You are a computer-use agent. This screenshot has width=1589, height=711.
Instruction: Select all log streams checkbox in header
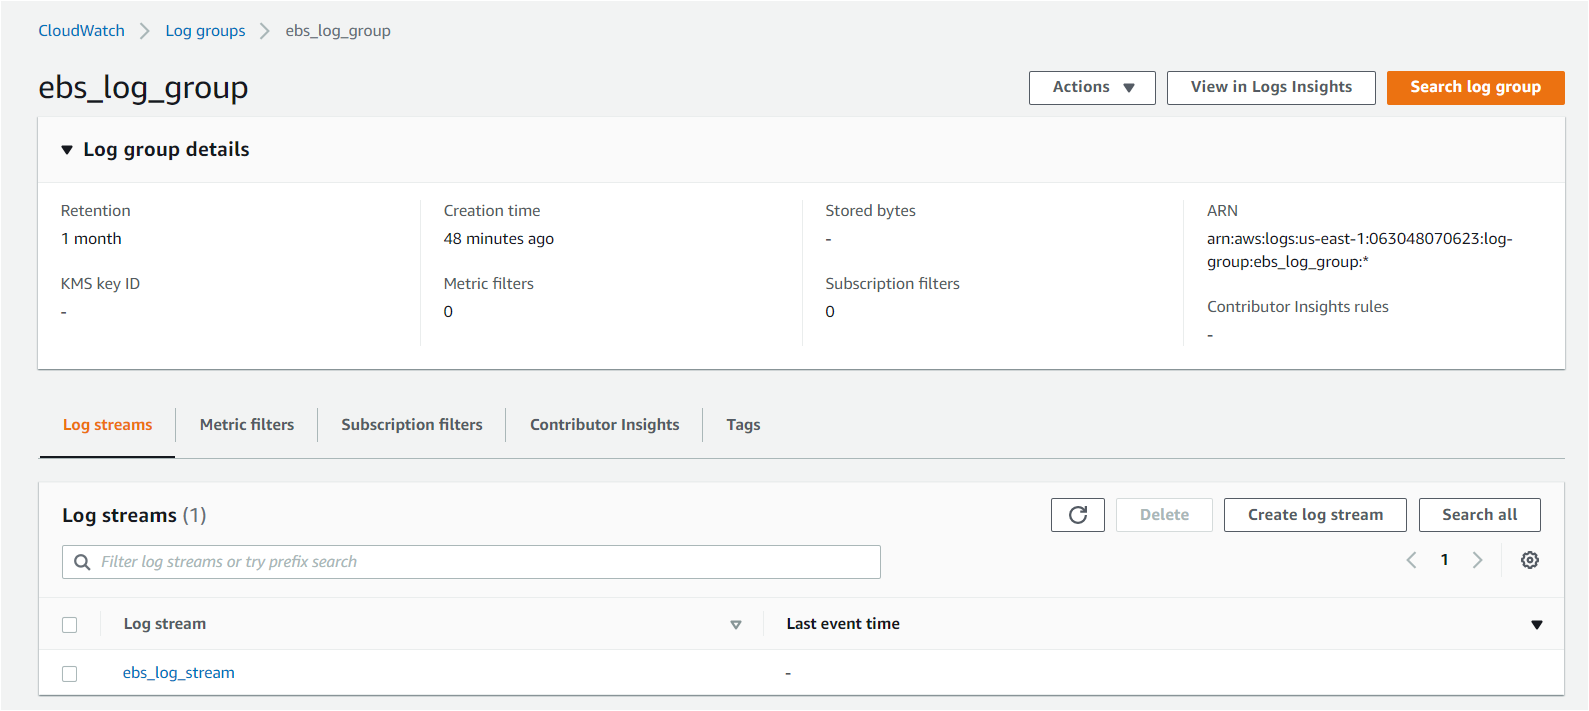[x=70, y=625]
